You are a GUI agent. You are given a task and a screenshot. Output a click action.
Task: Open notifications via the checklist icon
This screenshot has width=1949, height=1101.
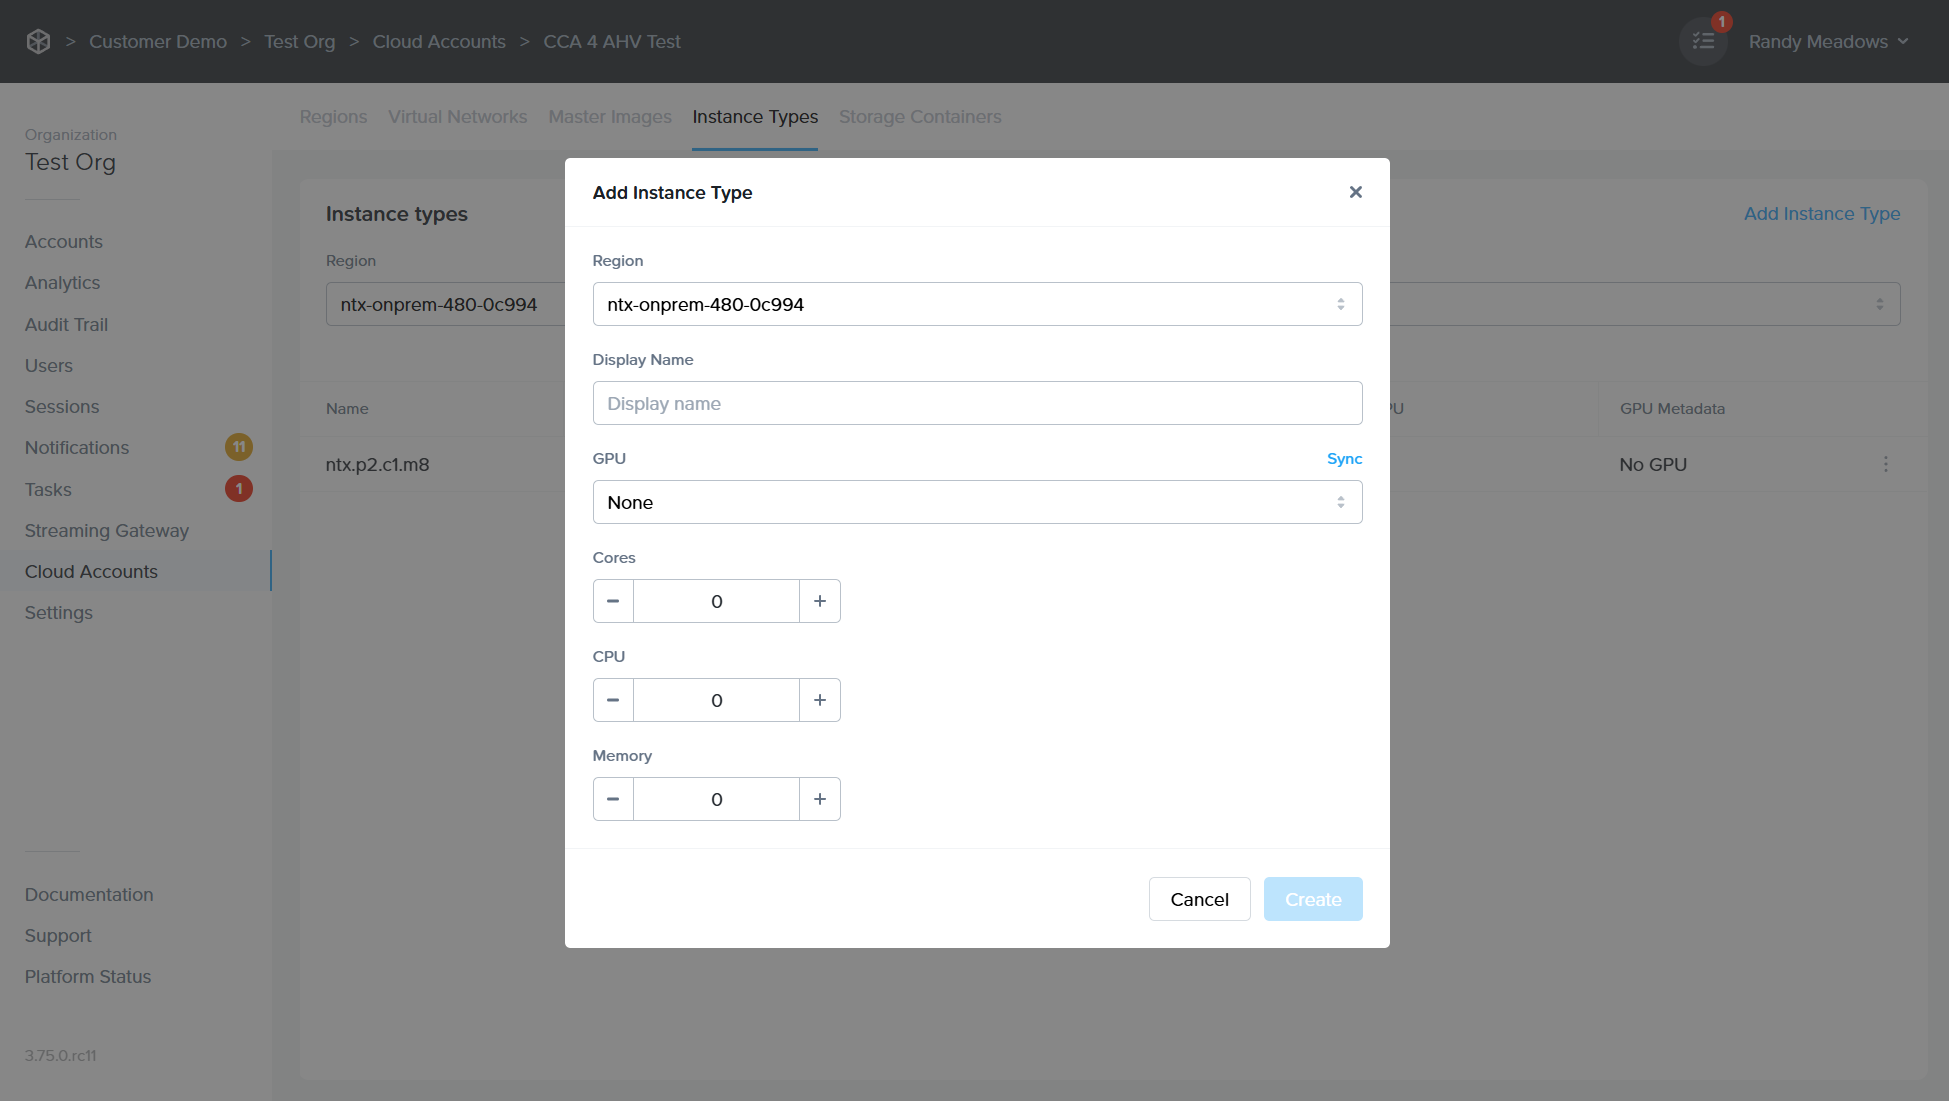[x=1703, y=41]
